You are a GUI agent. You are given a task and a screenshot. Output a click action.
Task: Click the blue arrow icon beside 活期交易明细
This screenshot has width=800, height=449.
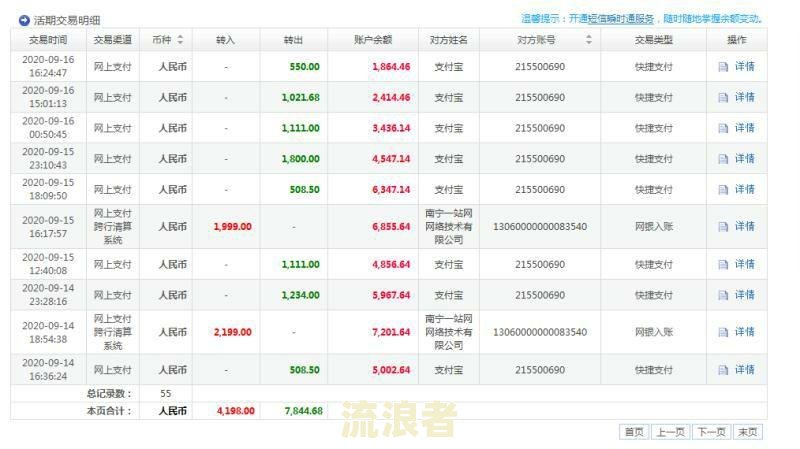[24, 20]
